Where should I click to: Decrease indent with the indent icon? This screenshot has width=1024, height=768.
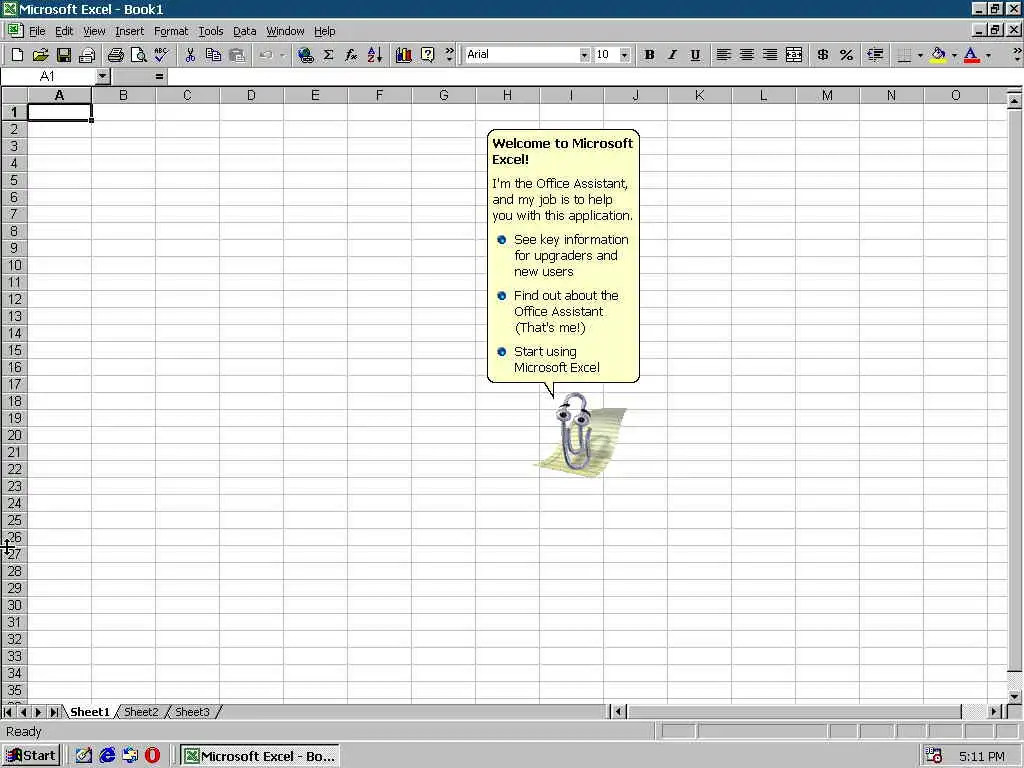875,55
